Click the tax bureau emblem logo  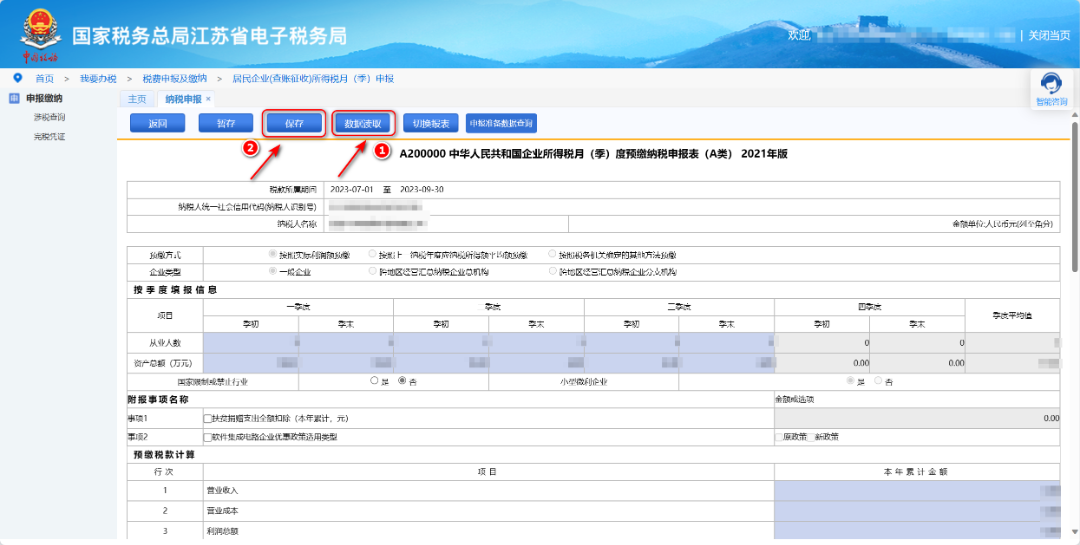[41, 35]
